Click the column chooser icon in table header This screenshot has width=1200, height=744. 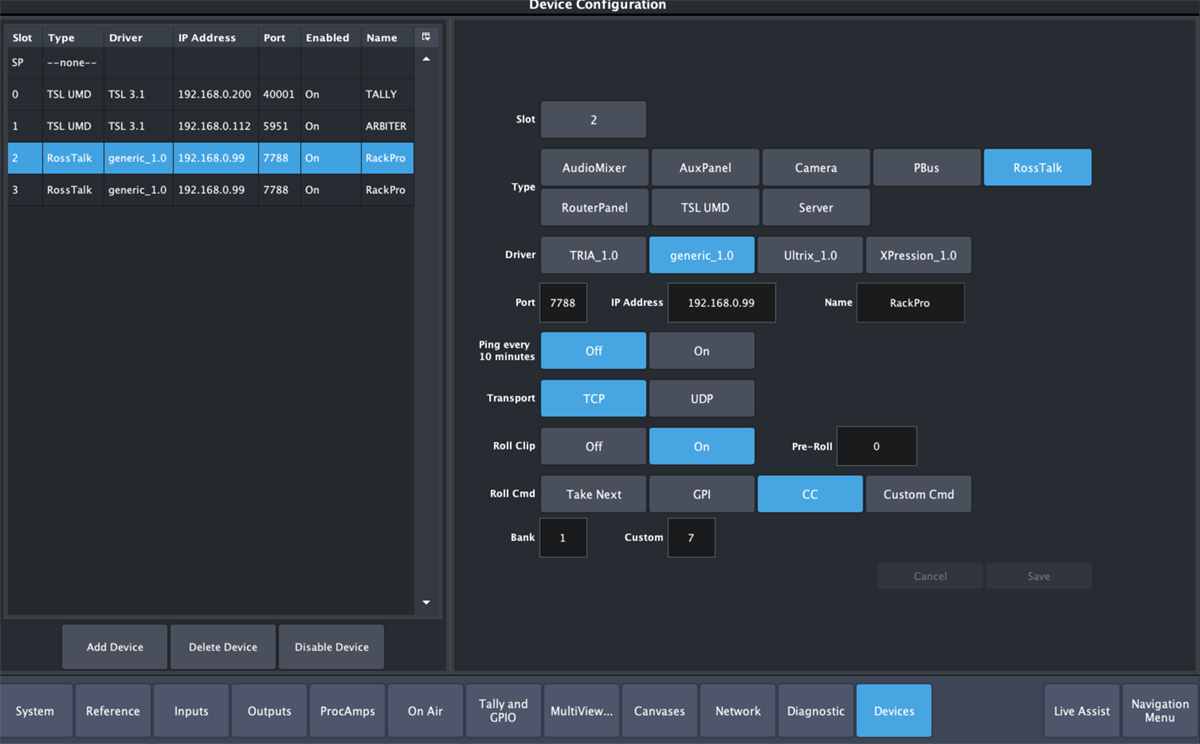point(426,38)
